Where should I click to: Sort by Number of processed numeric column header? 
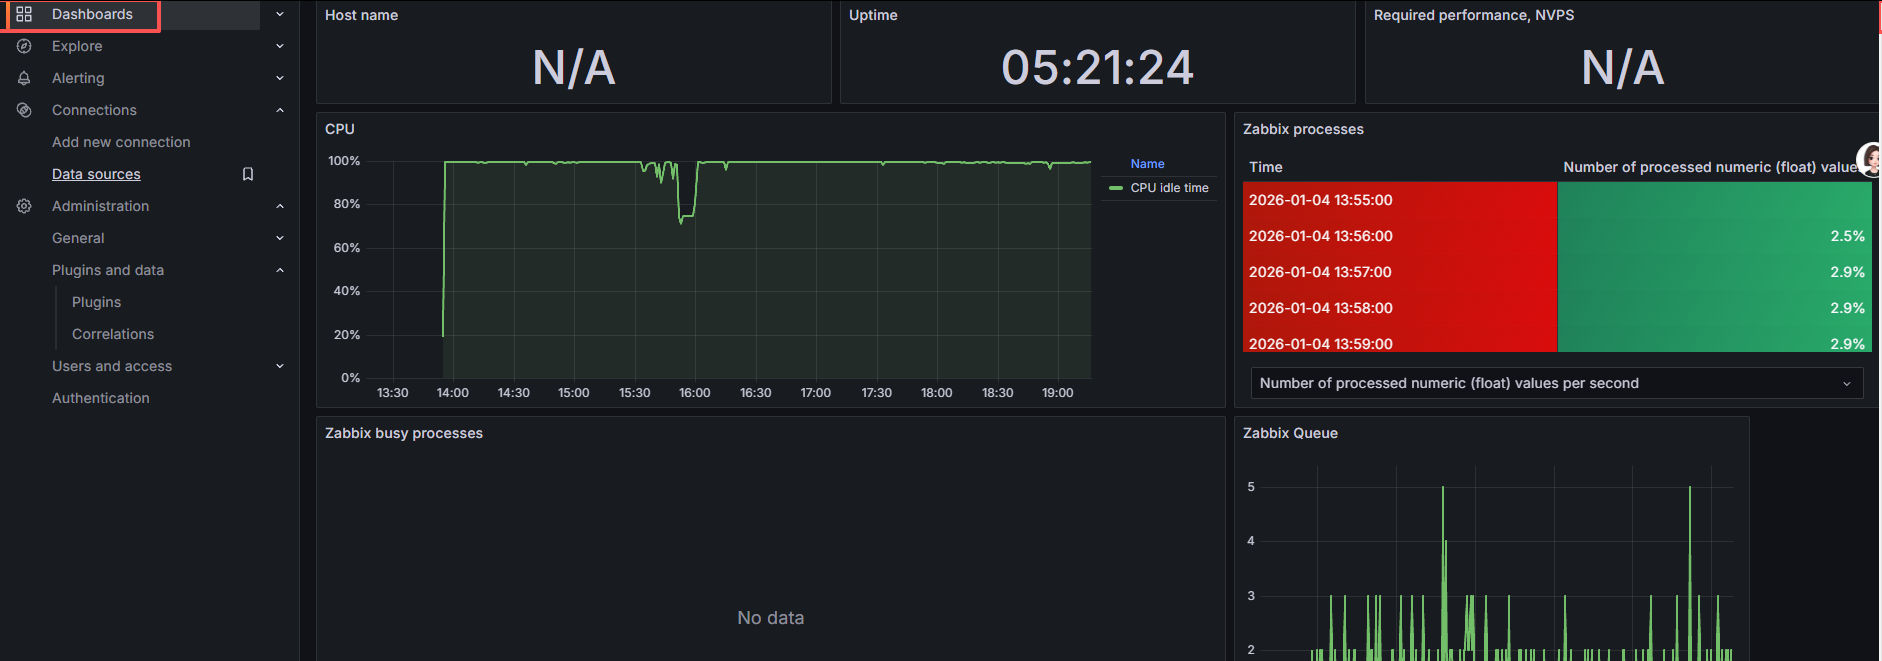coord(1712,167)
